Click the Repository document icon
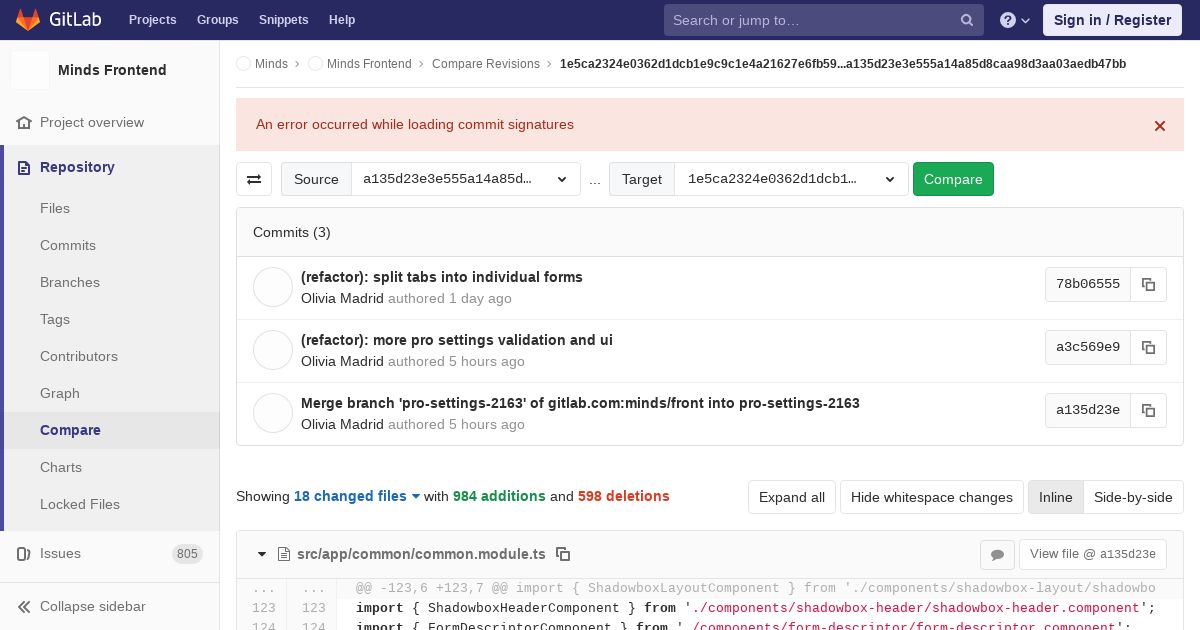1200x630 pixels. click(24, 168)
